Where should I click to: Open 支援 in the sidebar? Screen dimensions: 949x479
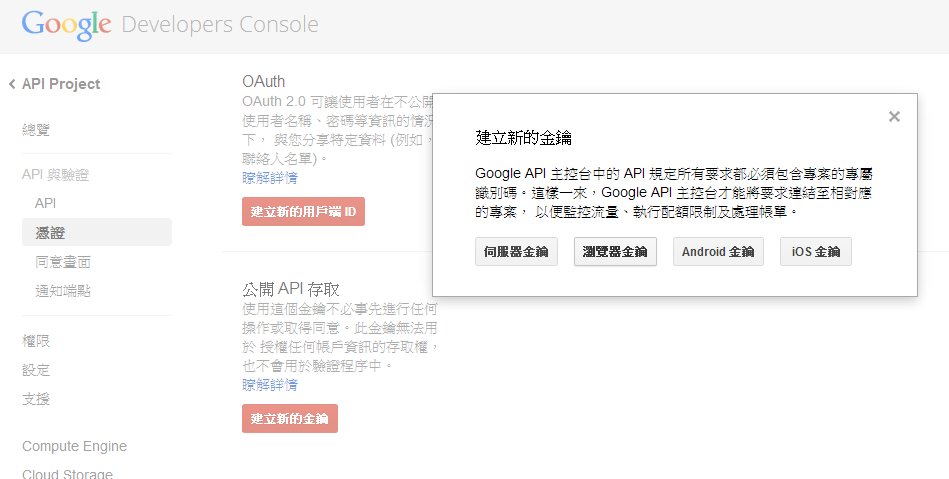pos(36,399)
